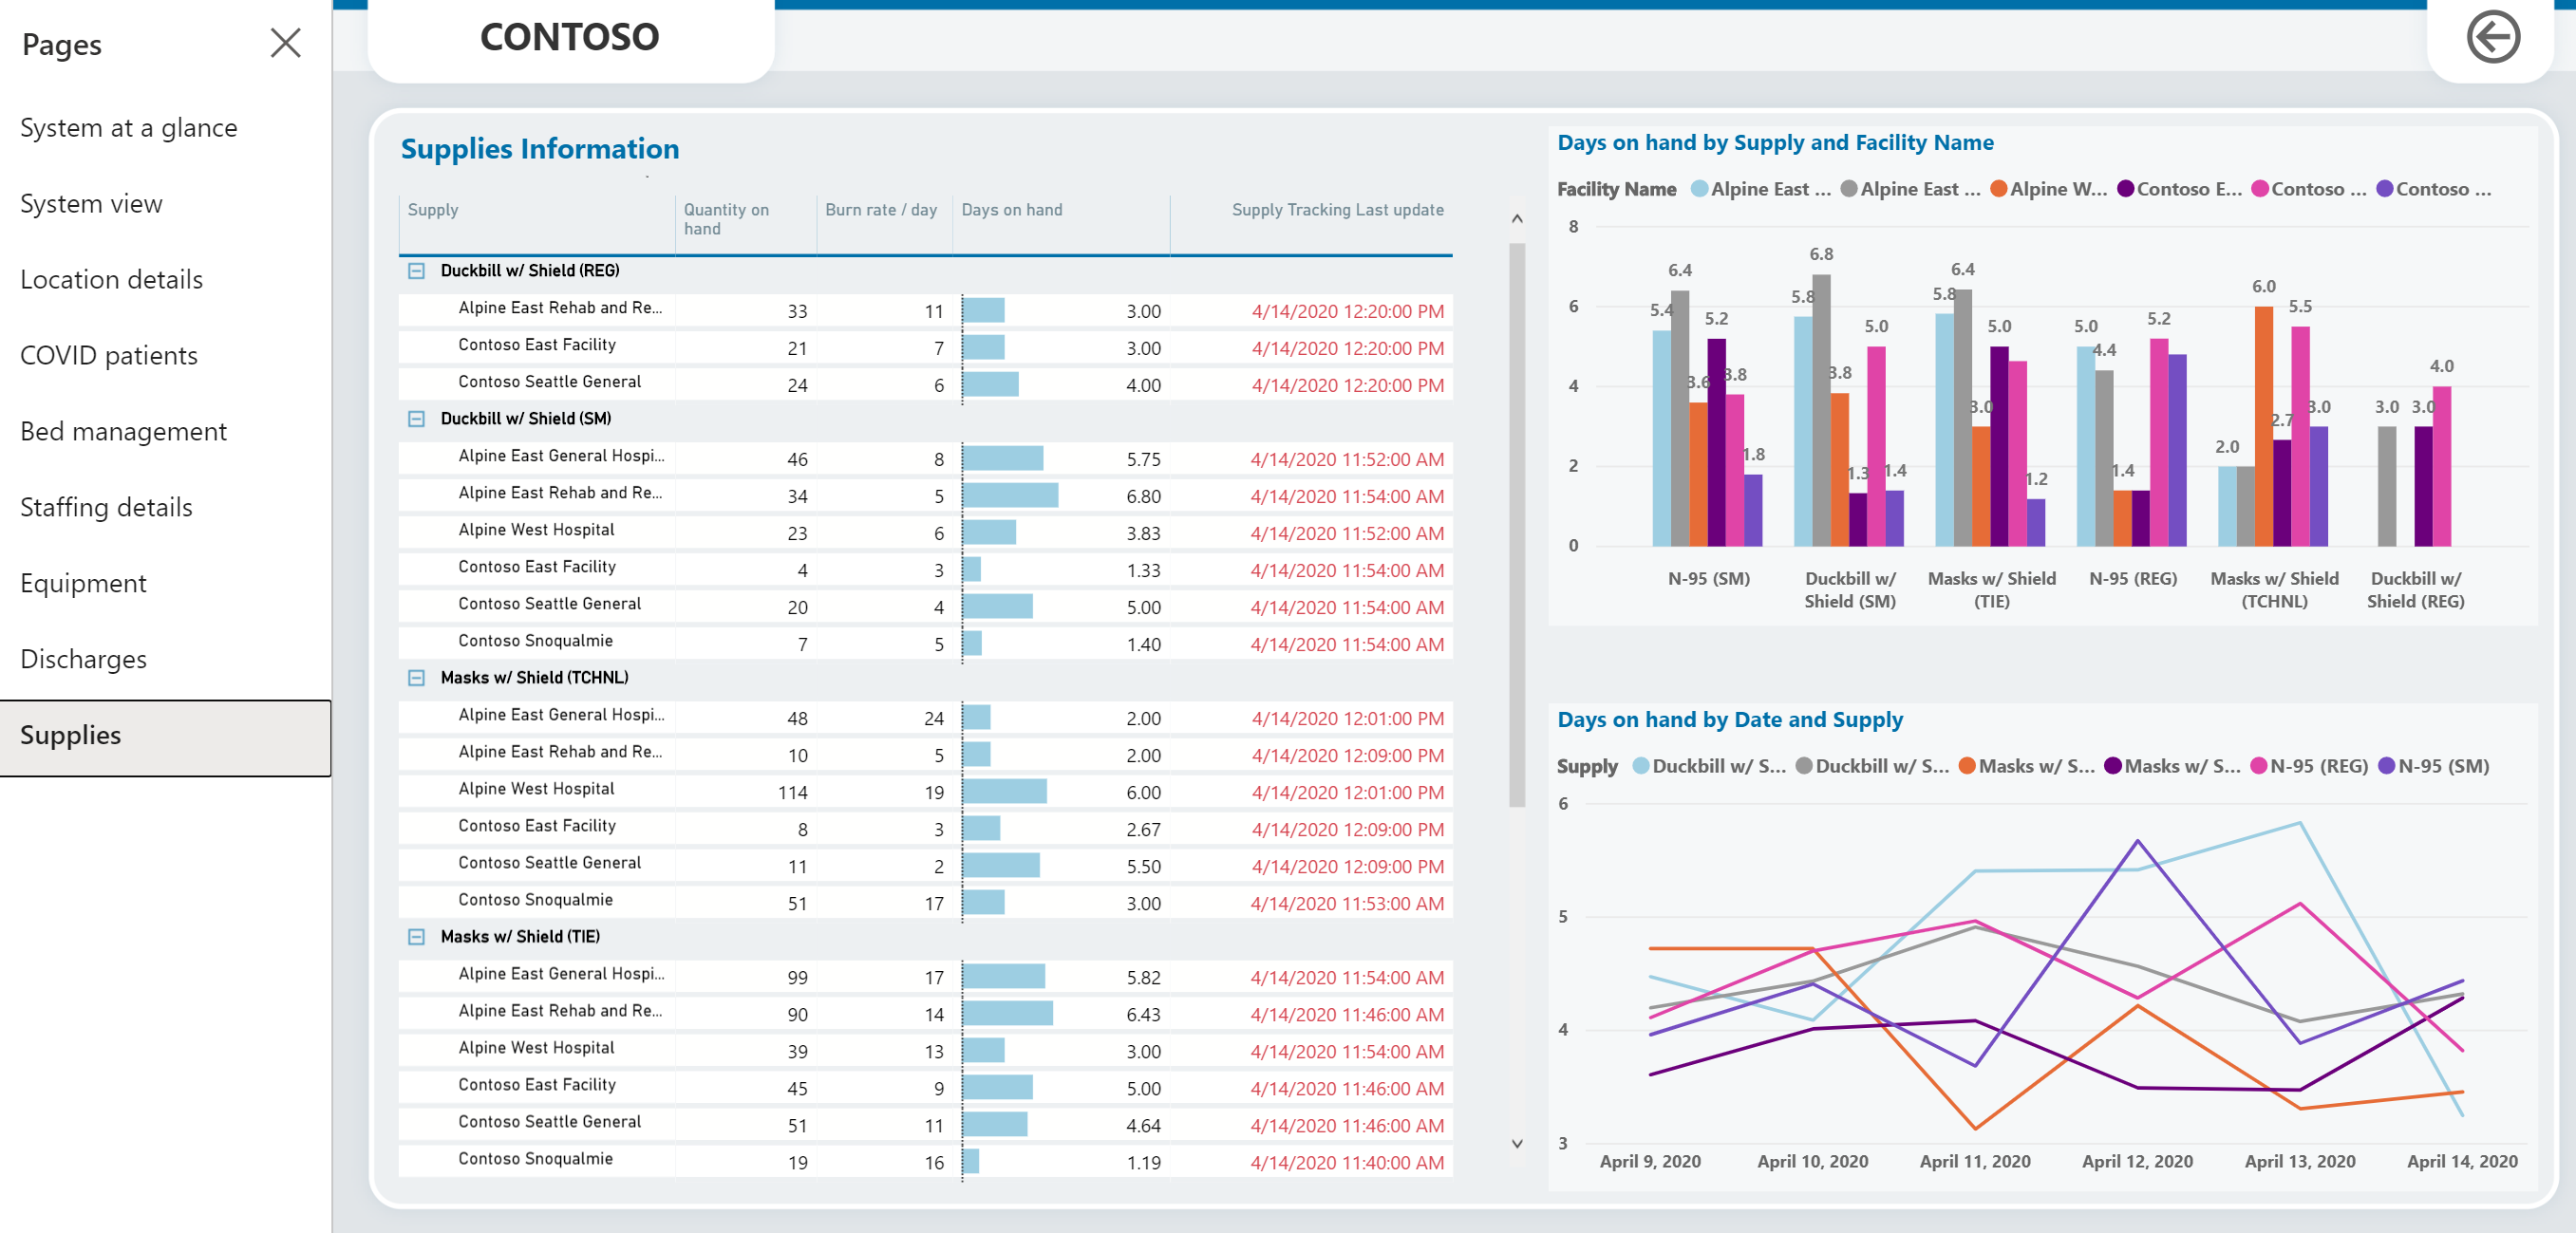This screenshot has width=2576, height=1233.
Task: Click the Discharges sidebar icon
Action: pyautogui.click(x=85, y=659)
